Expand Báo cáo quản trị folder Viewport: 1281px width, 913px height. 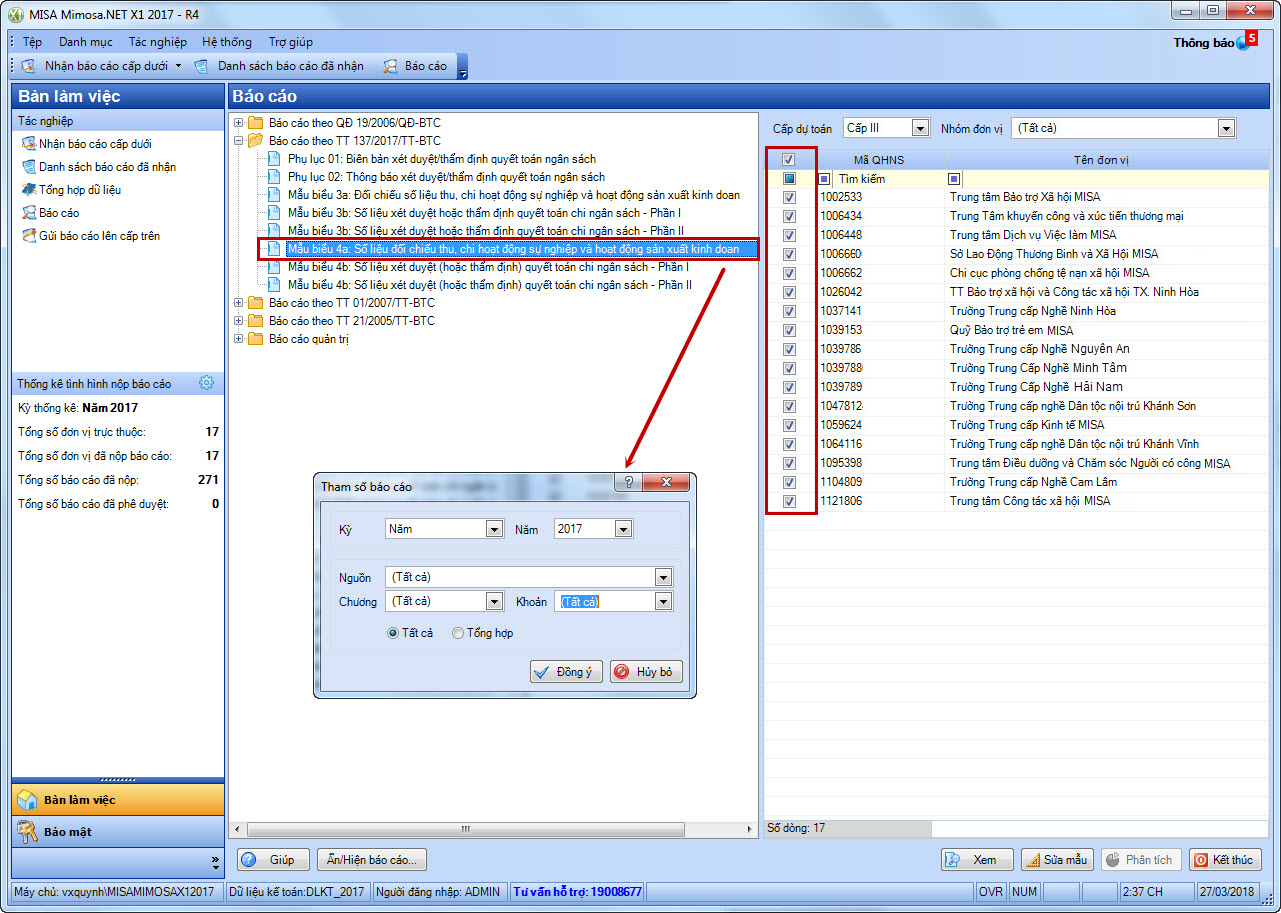pyautogui.click(x=238, y=339)
